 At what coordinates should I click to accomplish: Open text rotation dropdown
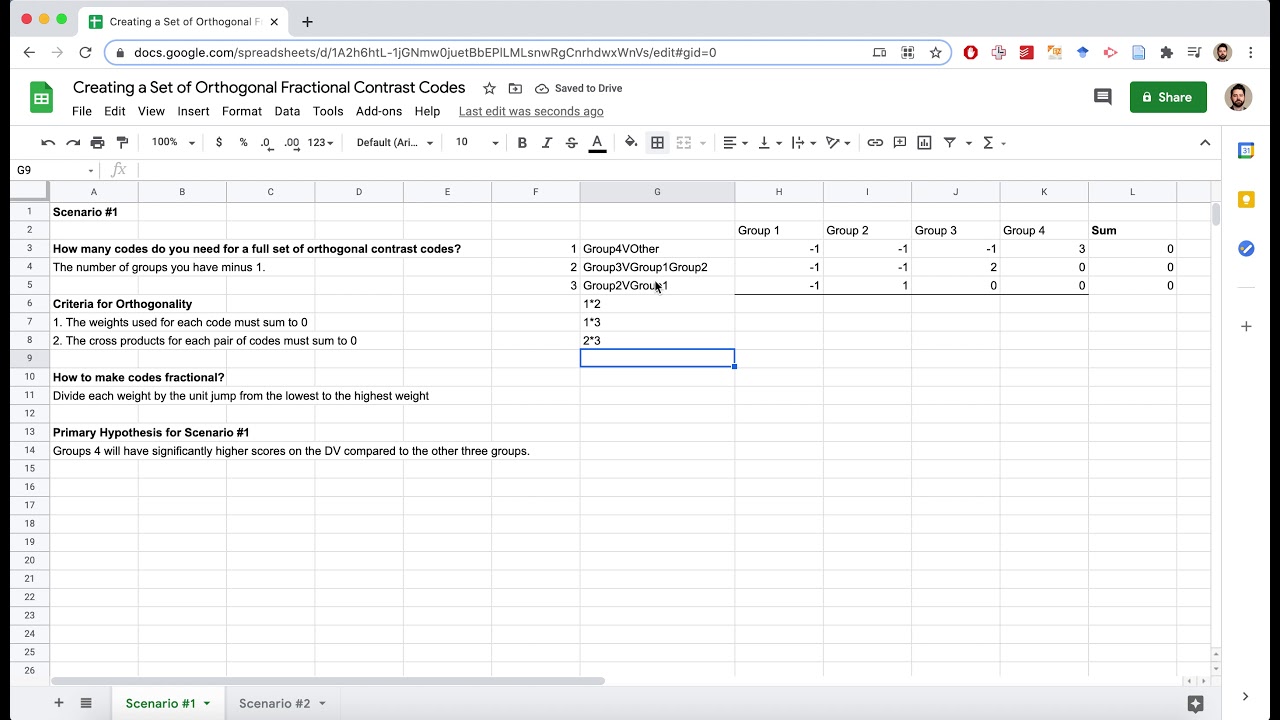pyautogui.click(x=837, y=143)
